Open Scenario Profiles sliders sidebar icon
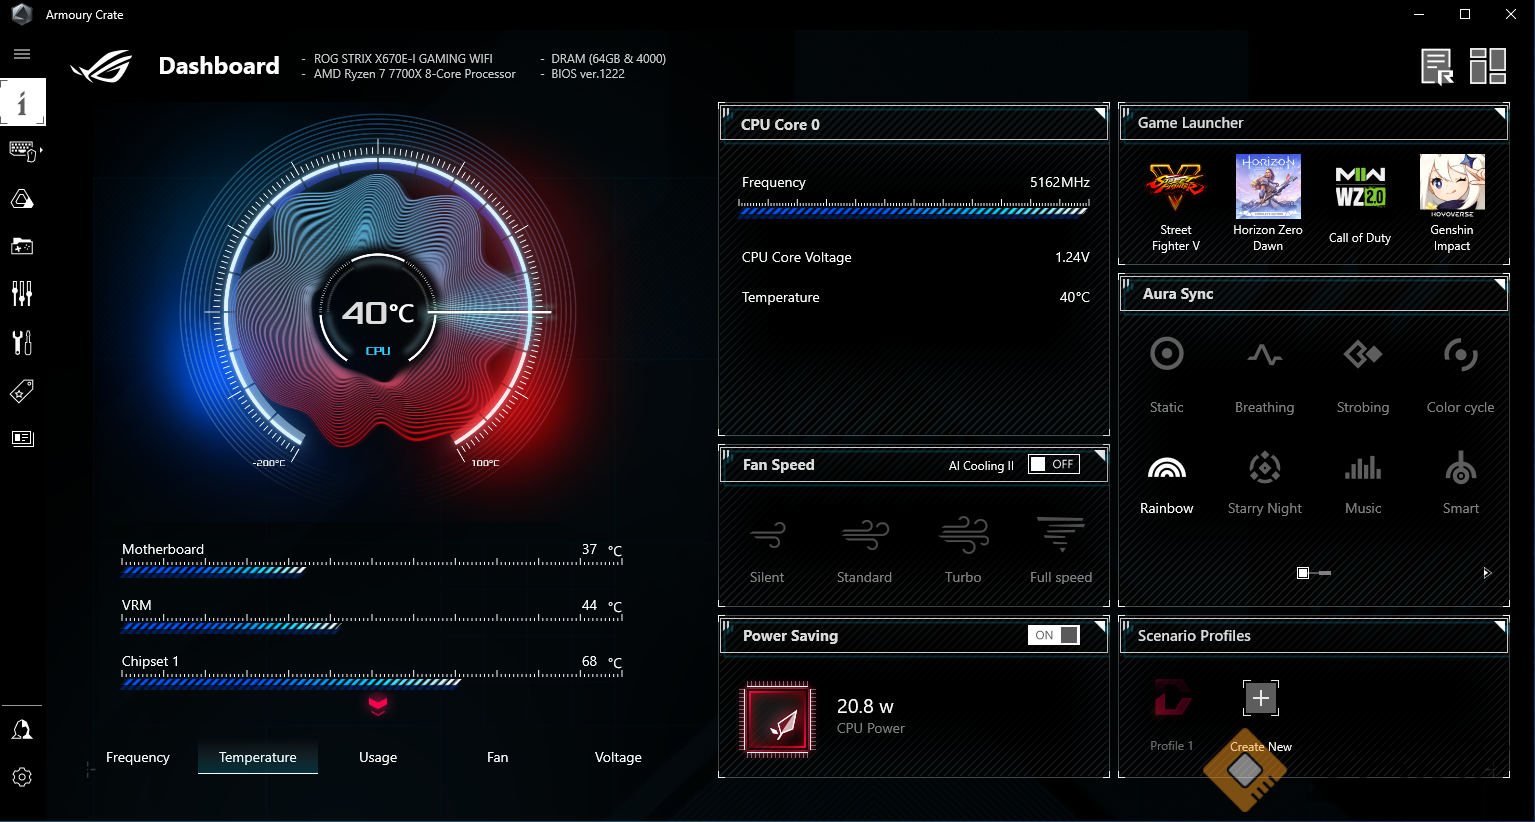Screen dimensions: 1535x822 pos(22,293)
